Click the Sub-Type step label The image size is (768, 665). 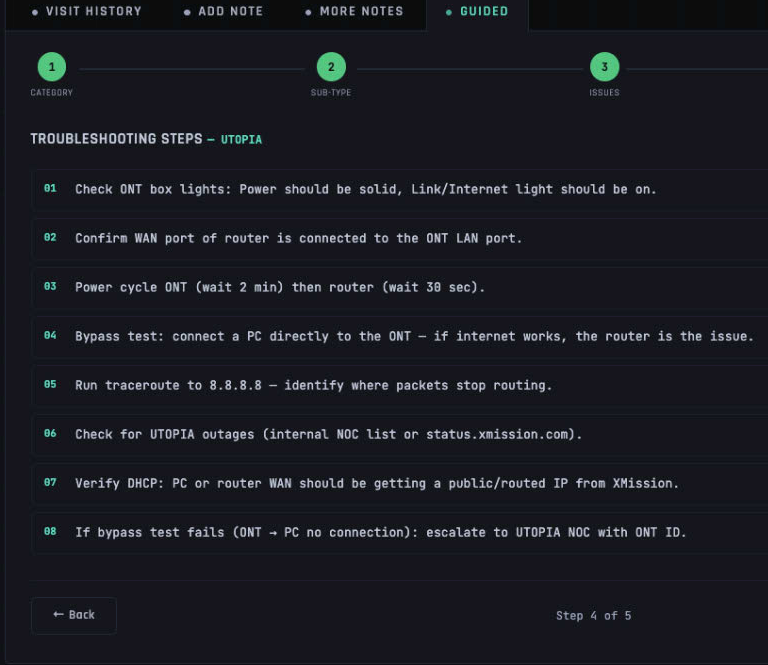pos(331,93)
